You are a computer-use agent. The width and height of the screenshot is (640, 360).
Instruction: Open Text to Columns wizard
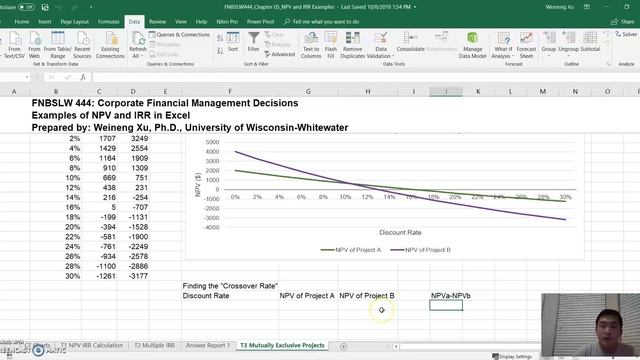point(311,45)
